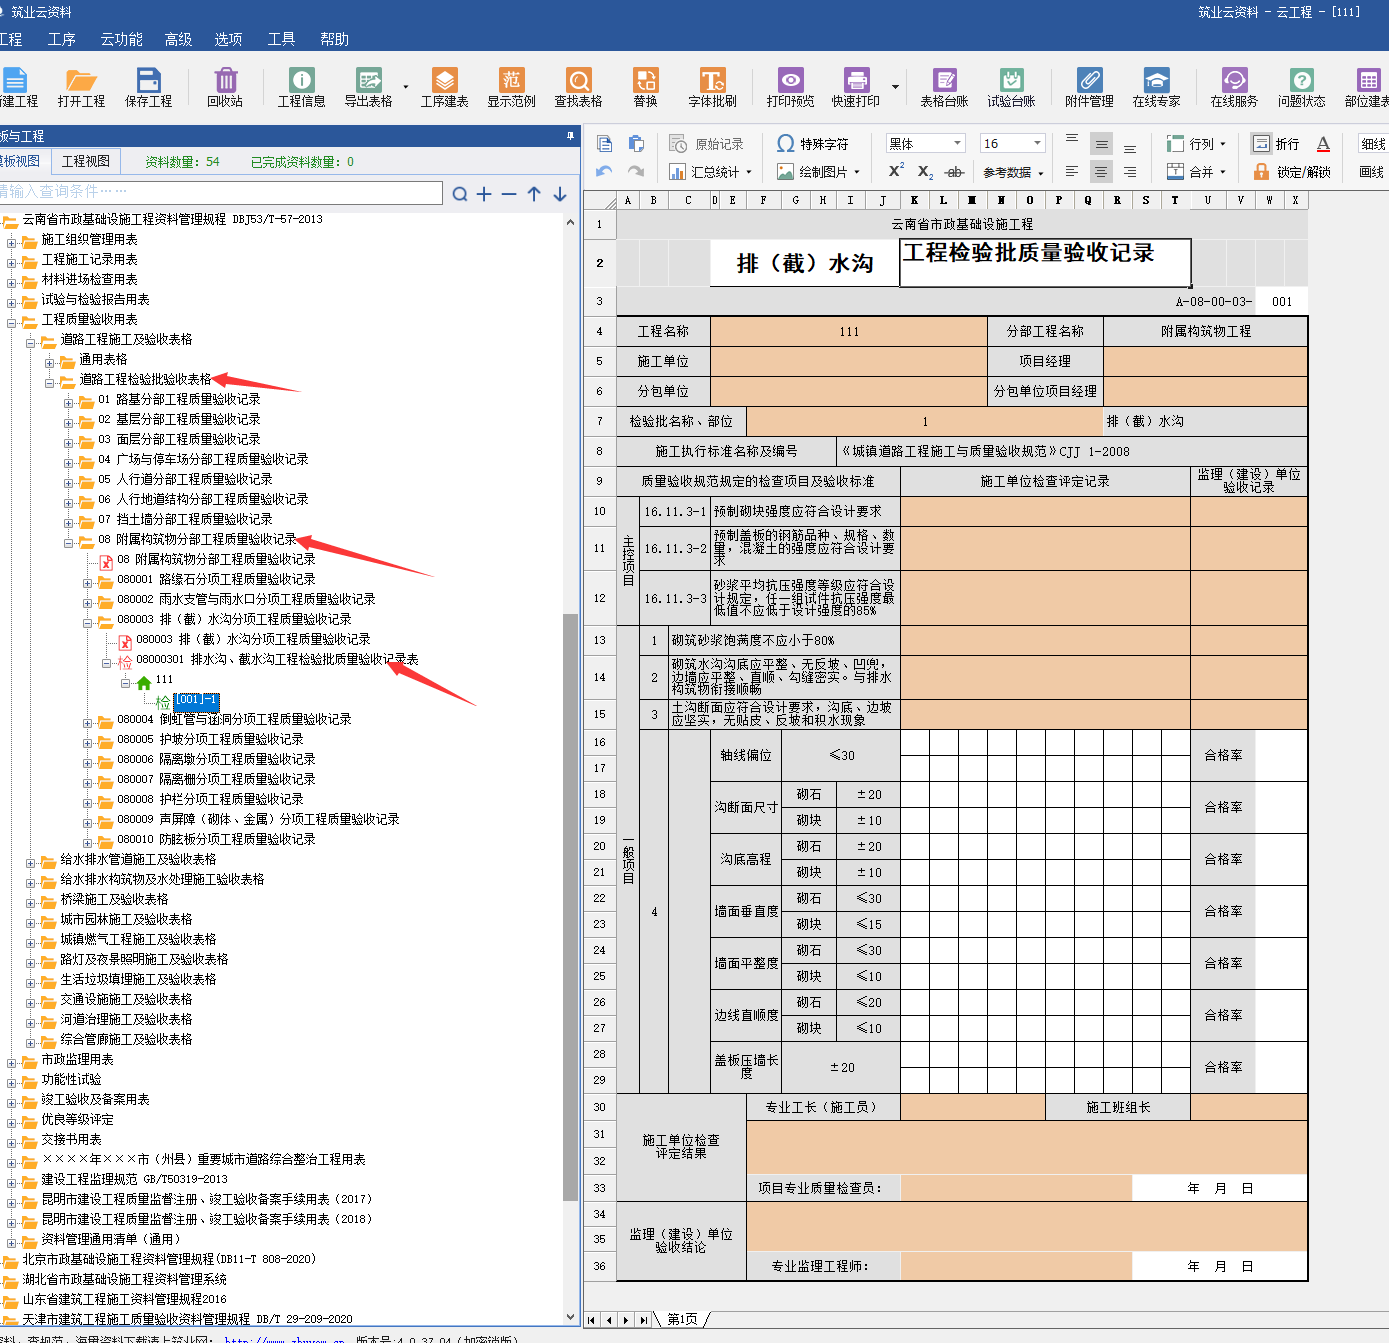Toggle 折行 word wrap

coord(1276,144)
